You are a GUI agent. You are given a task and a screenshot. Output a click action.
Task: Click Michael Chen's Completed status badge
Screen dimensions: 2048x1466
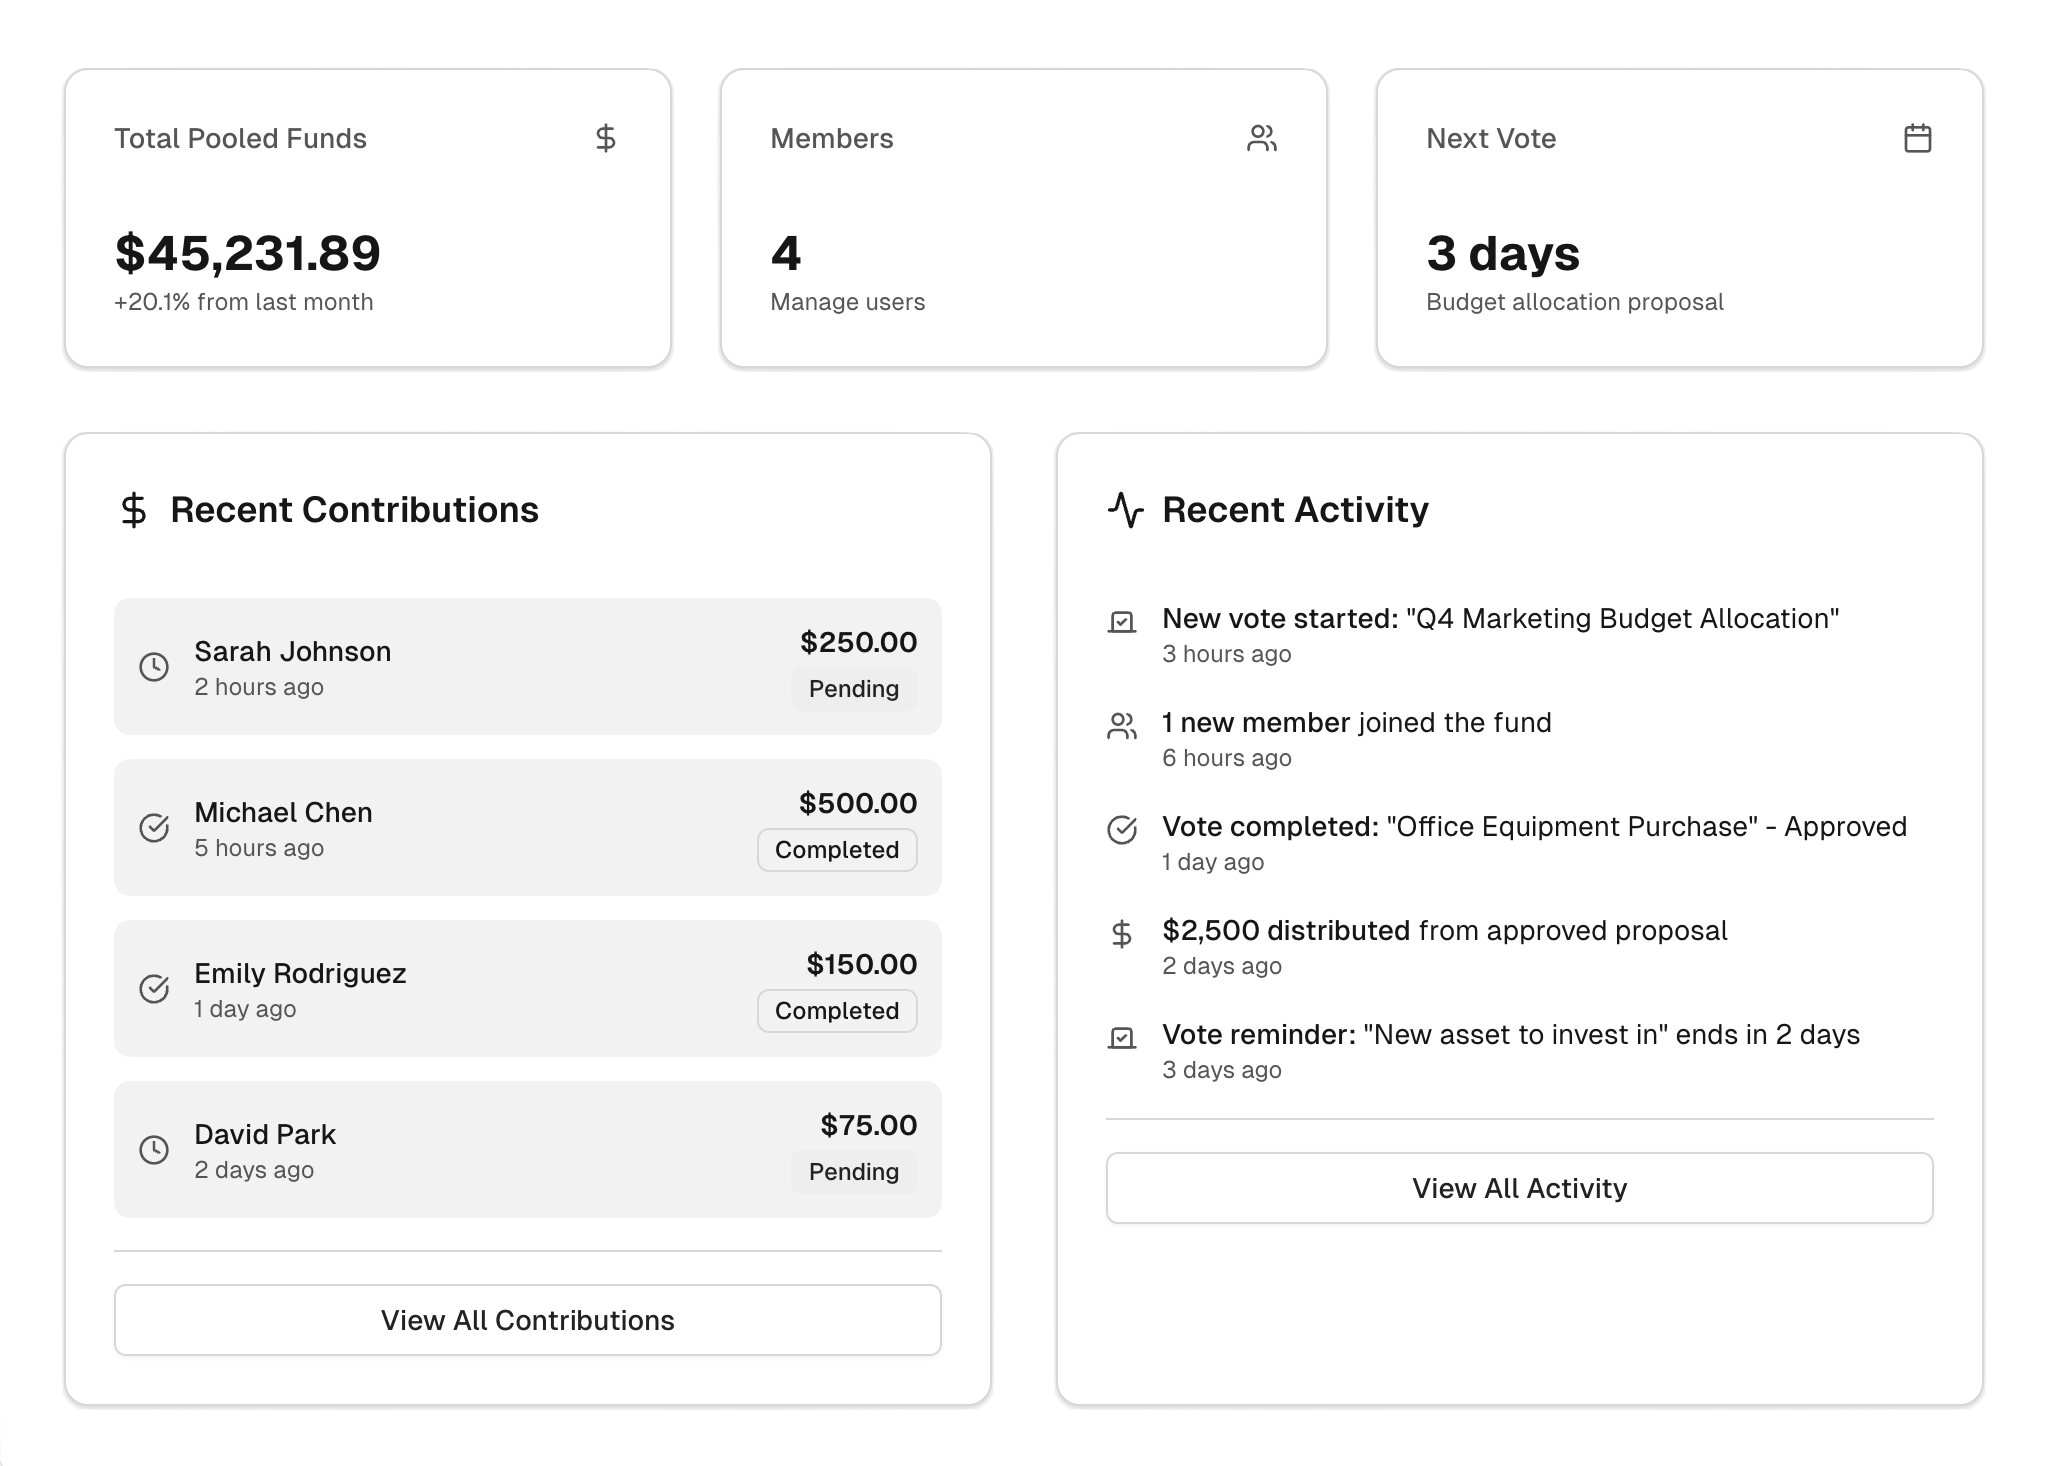837,850
